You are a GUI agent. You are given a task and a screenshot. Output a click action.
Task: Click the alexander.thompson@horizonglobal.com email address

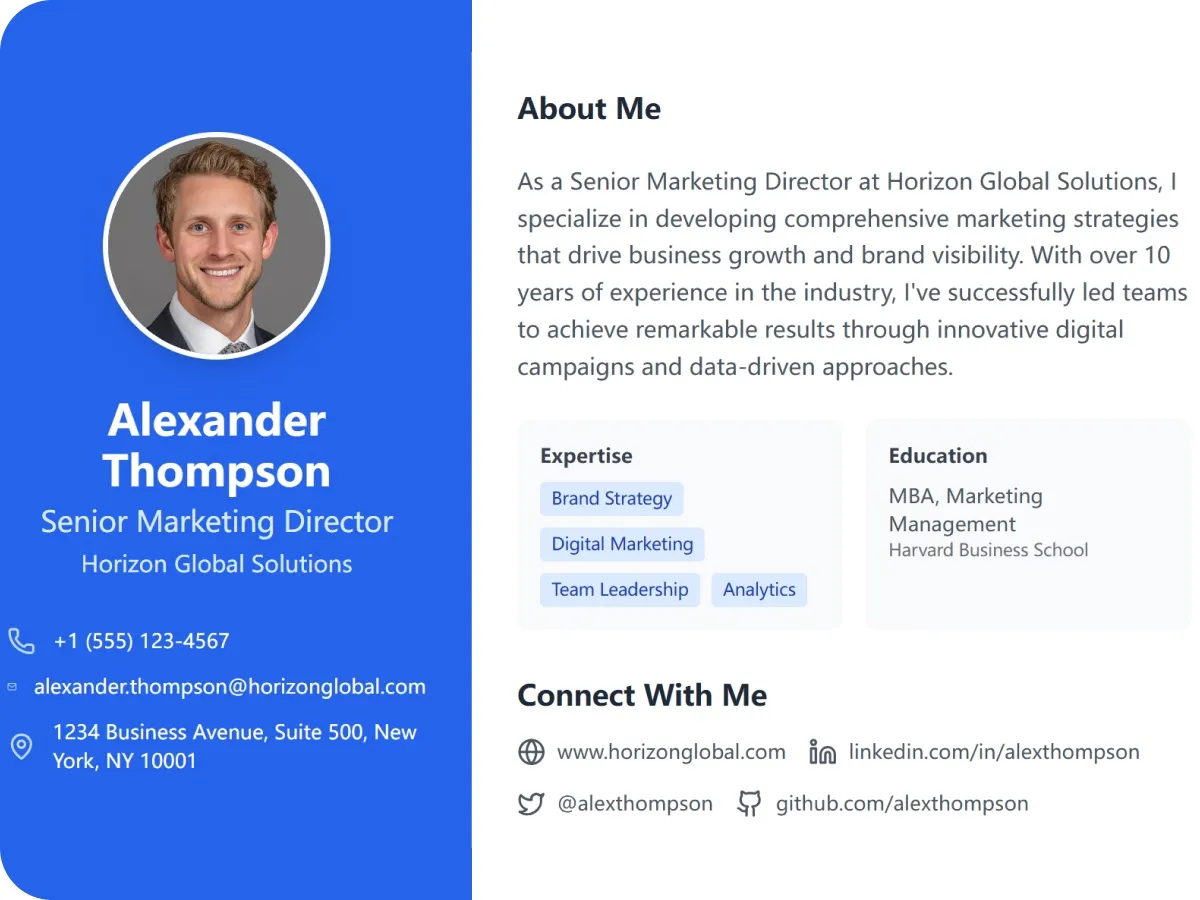pyautogui.click(x=230, y=687)
